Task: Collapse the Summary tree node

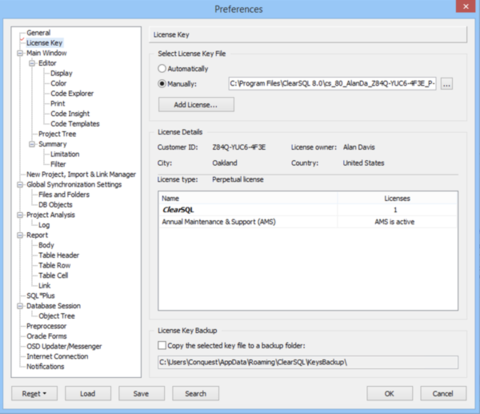Action: coord(32,144)
